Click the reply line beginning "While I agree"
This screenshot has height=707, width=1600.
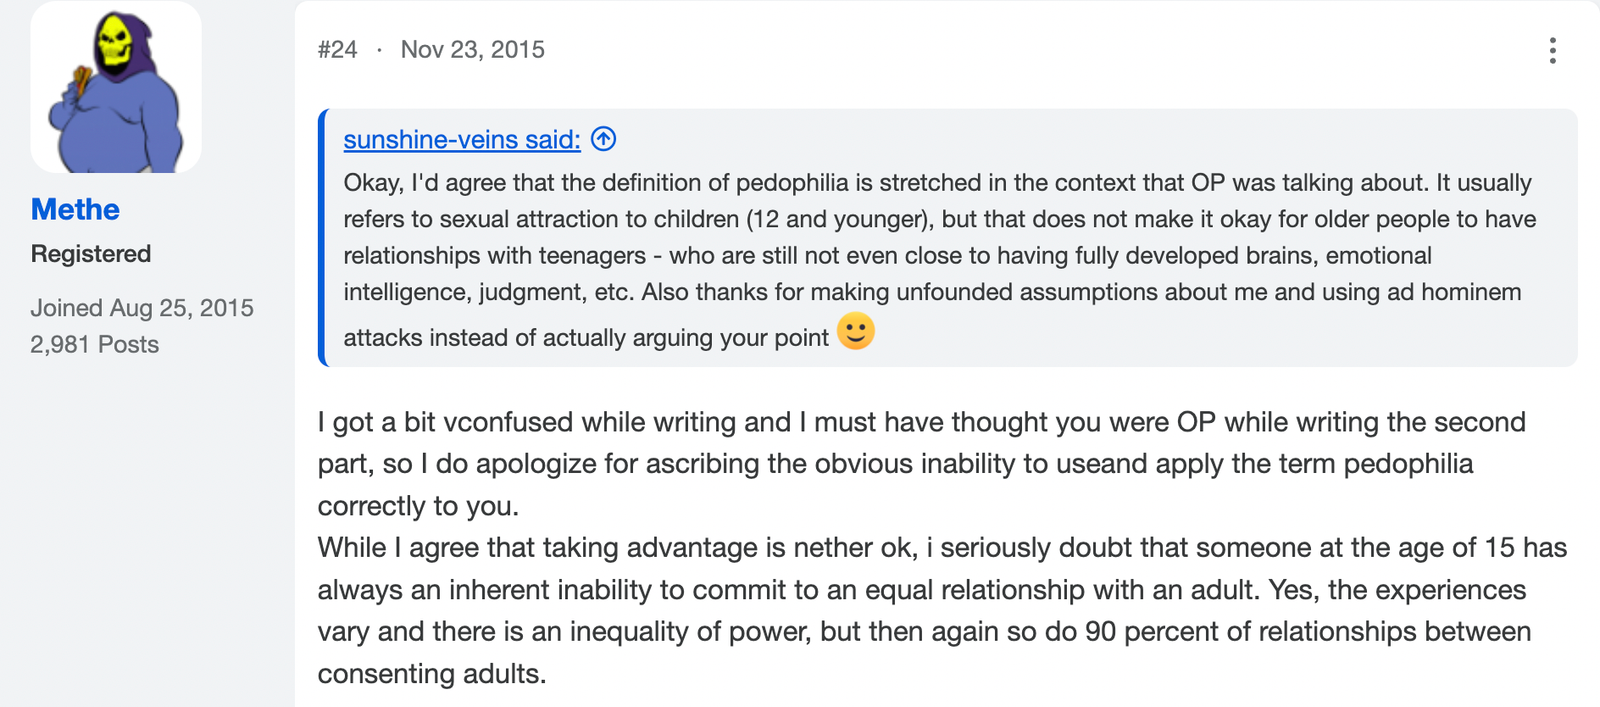point(942,548)
